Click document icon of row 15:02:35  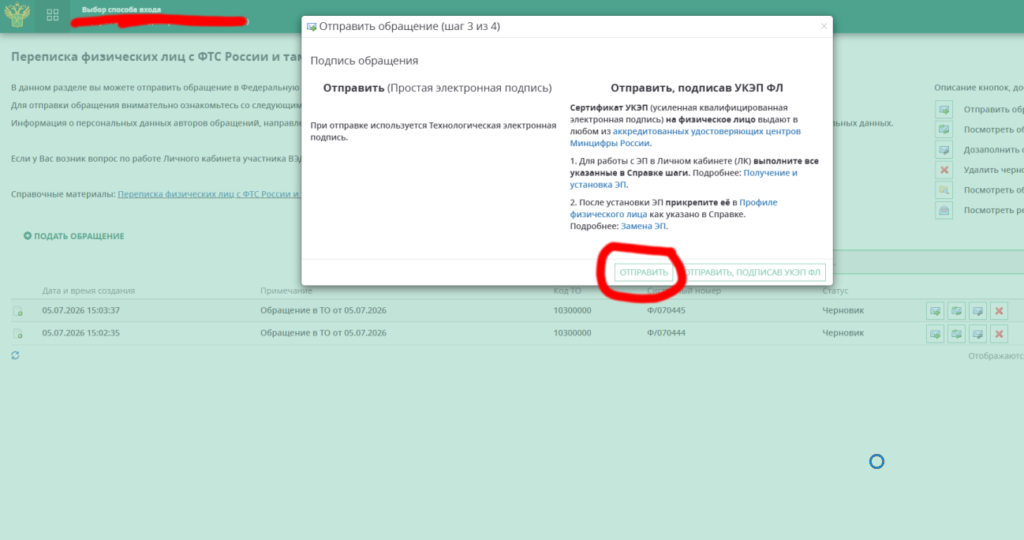(x=18, y=334)
